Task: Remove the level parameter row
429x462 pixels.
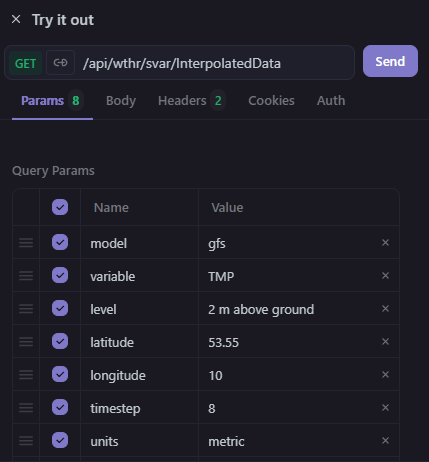Action: coord(385,309)
